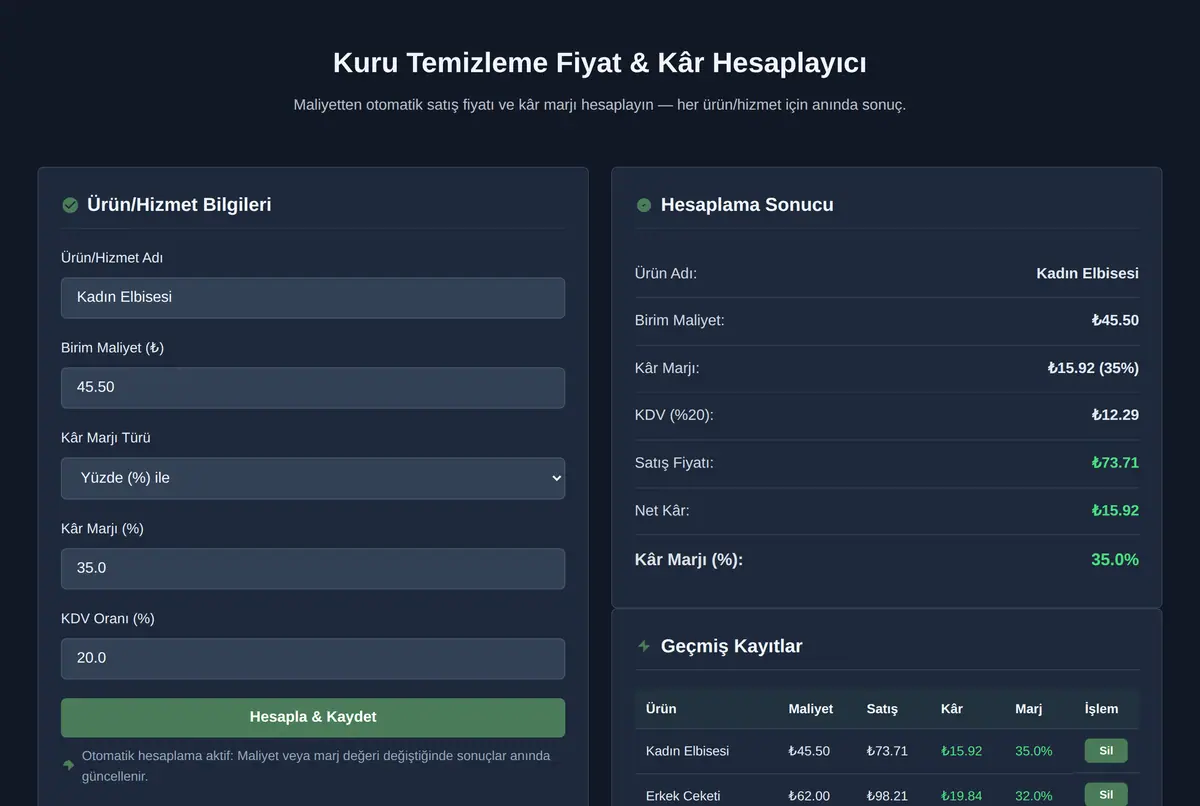The width and height of the screenshot is (1200, 806).
Task: Open the Kâr Marjı Türü dropdown
Action: click(x=313, y=478)
